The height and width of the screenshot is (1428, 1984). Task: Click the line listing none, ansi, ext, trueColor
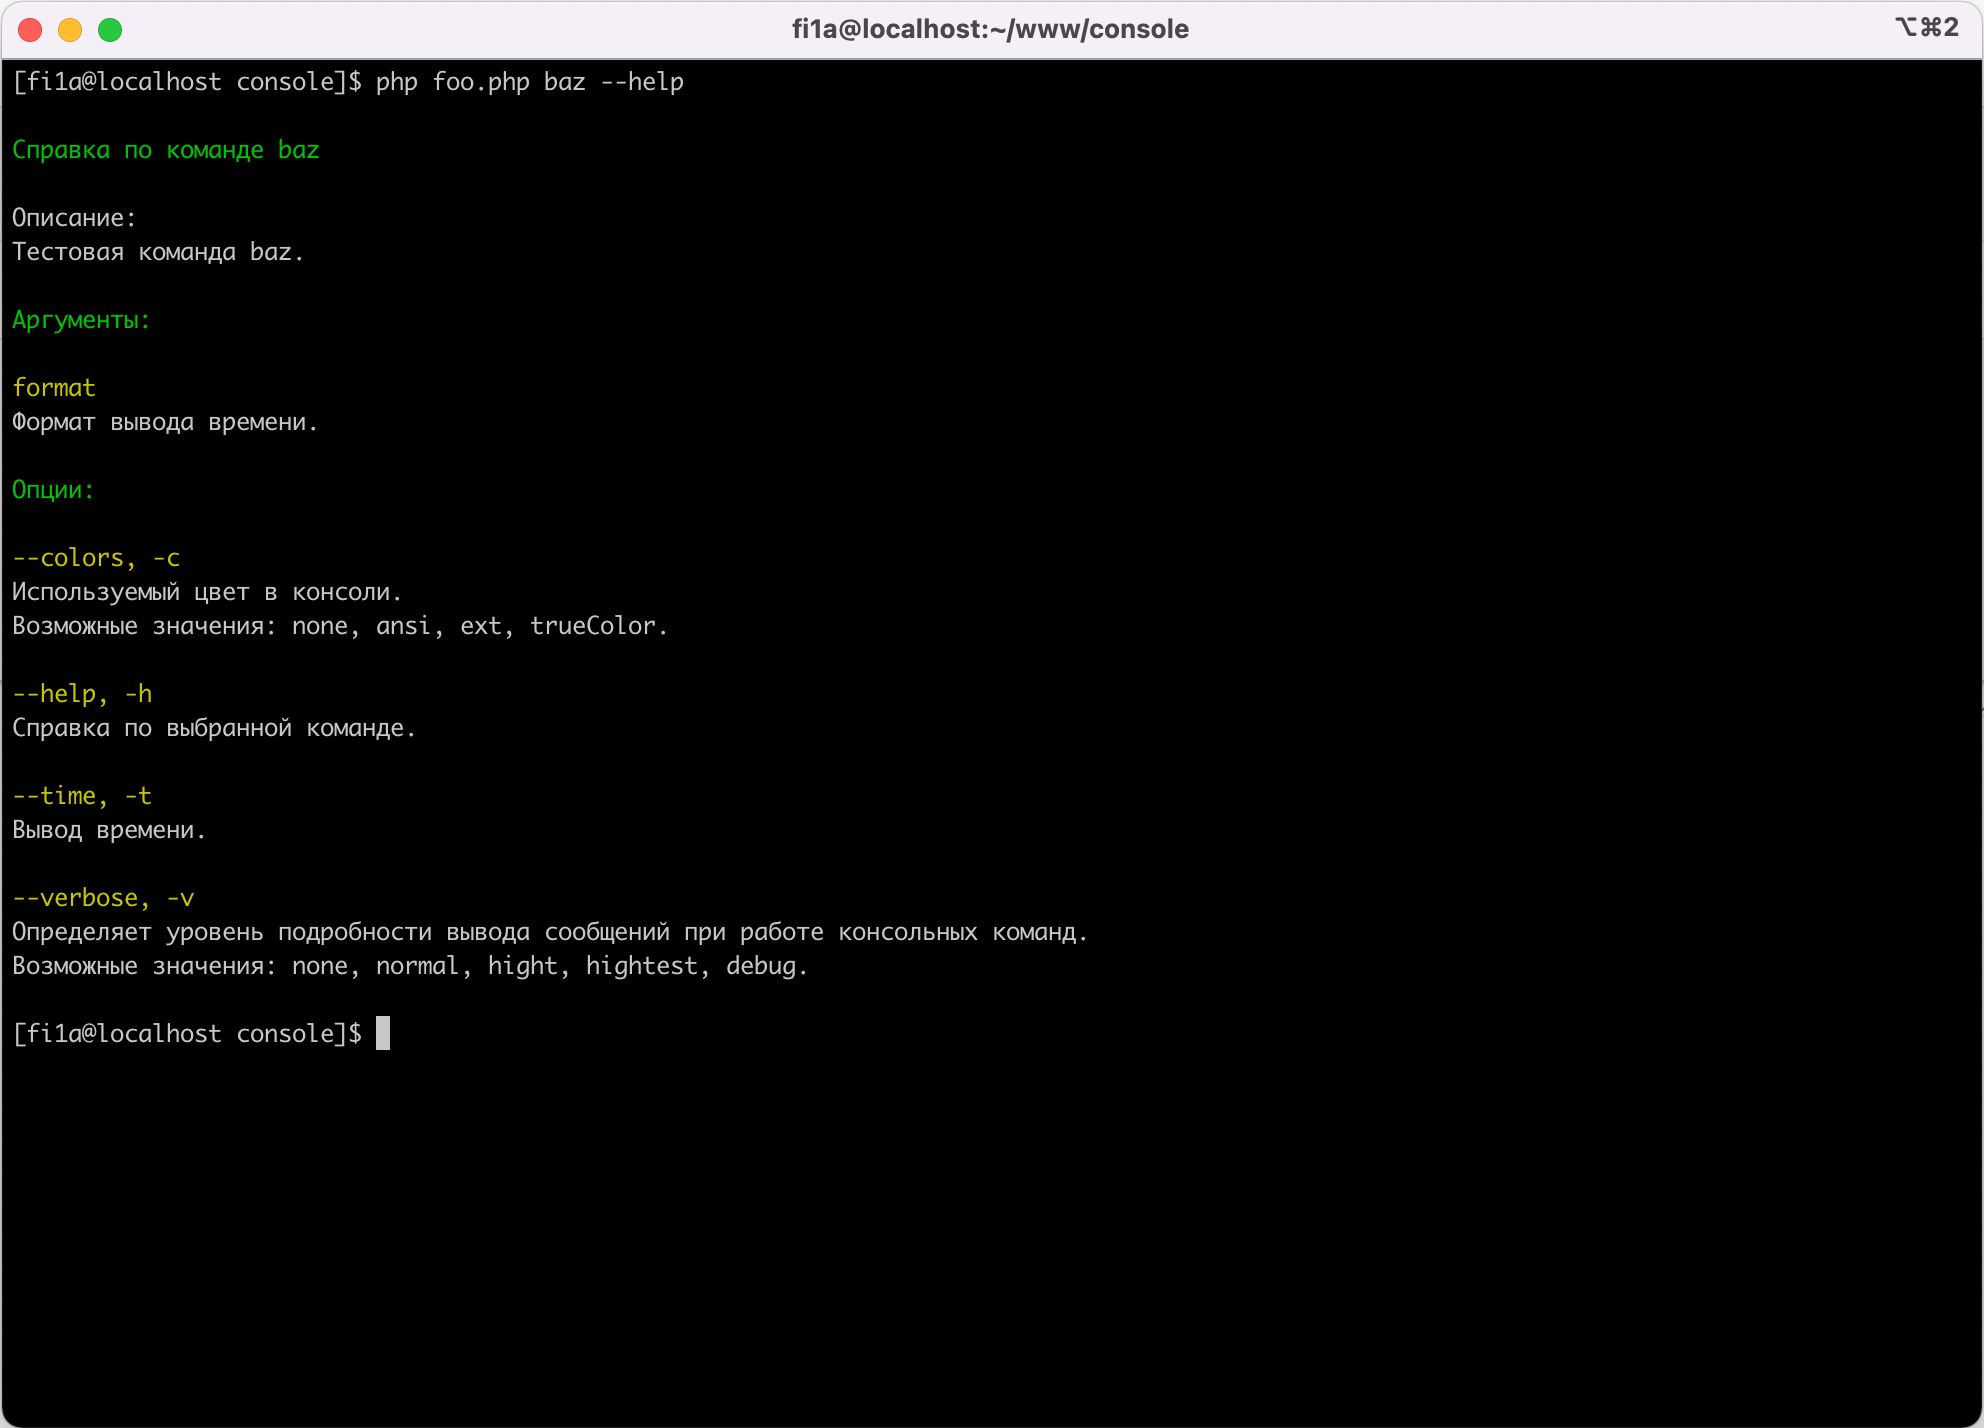coord(340,626)
